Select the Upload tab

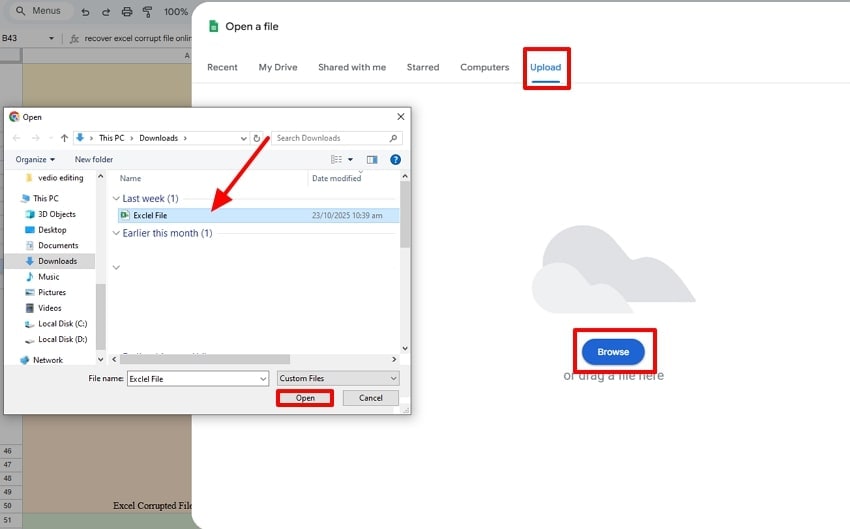pyautogui.click(x=545, y=67)
